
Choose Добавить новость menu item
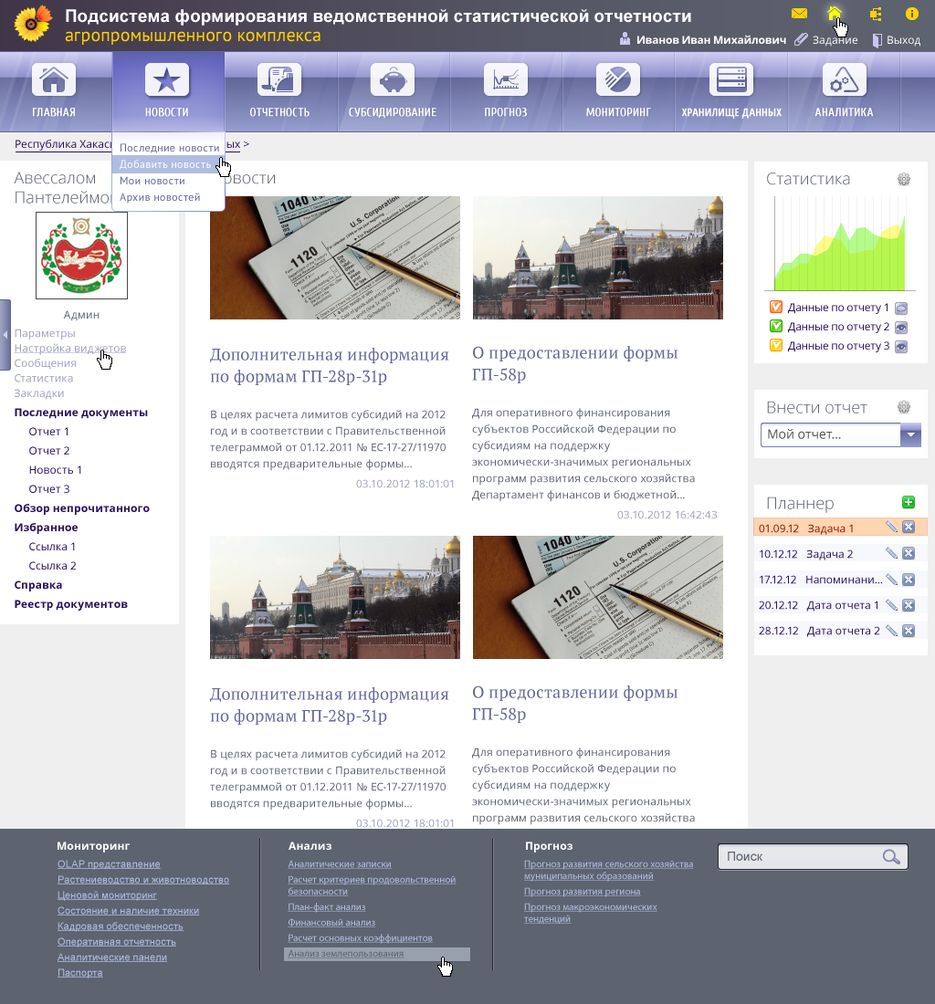(x=168, y=165)
